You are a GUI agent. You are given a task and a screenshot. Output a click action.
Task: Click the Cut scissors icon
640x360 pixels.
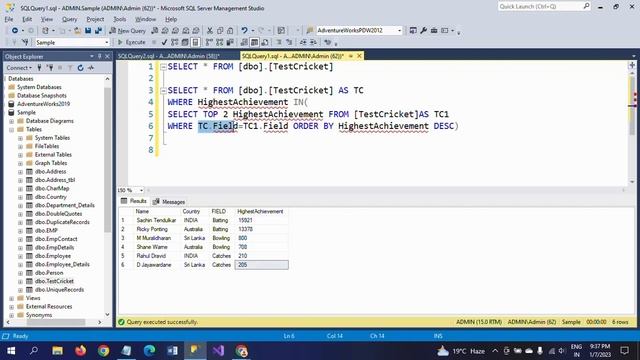(x=210, y=31)
